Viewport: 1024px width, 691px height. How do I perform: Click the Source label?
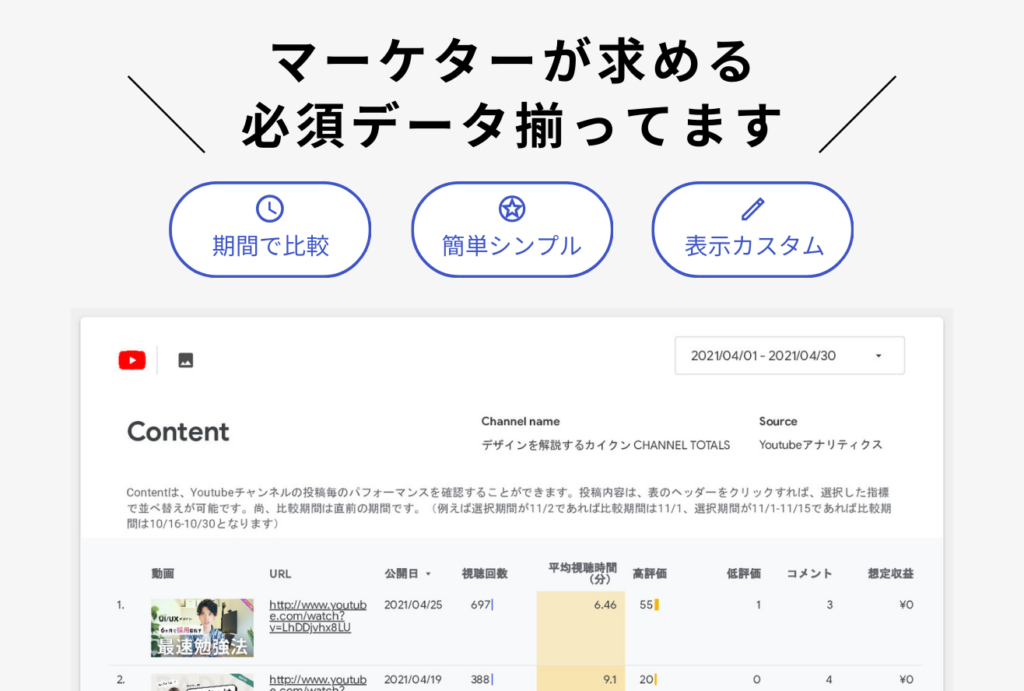coord(778,421)
